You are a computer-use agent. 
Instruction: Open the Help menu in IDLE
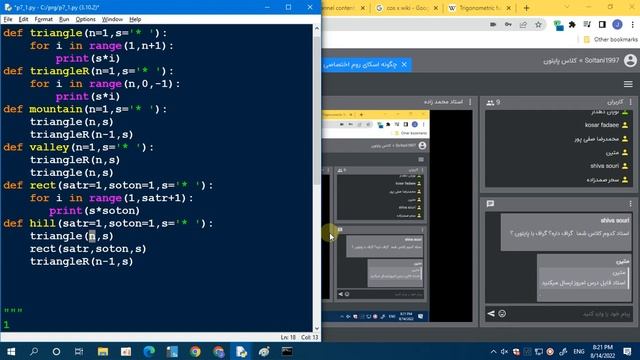point(135,19)
